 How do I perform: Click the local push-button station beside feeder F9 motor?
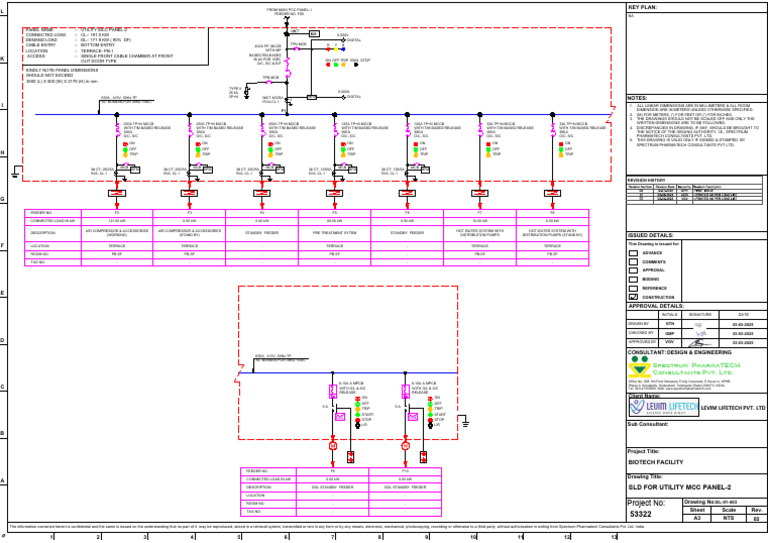(x=351, y=457)
